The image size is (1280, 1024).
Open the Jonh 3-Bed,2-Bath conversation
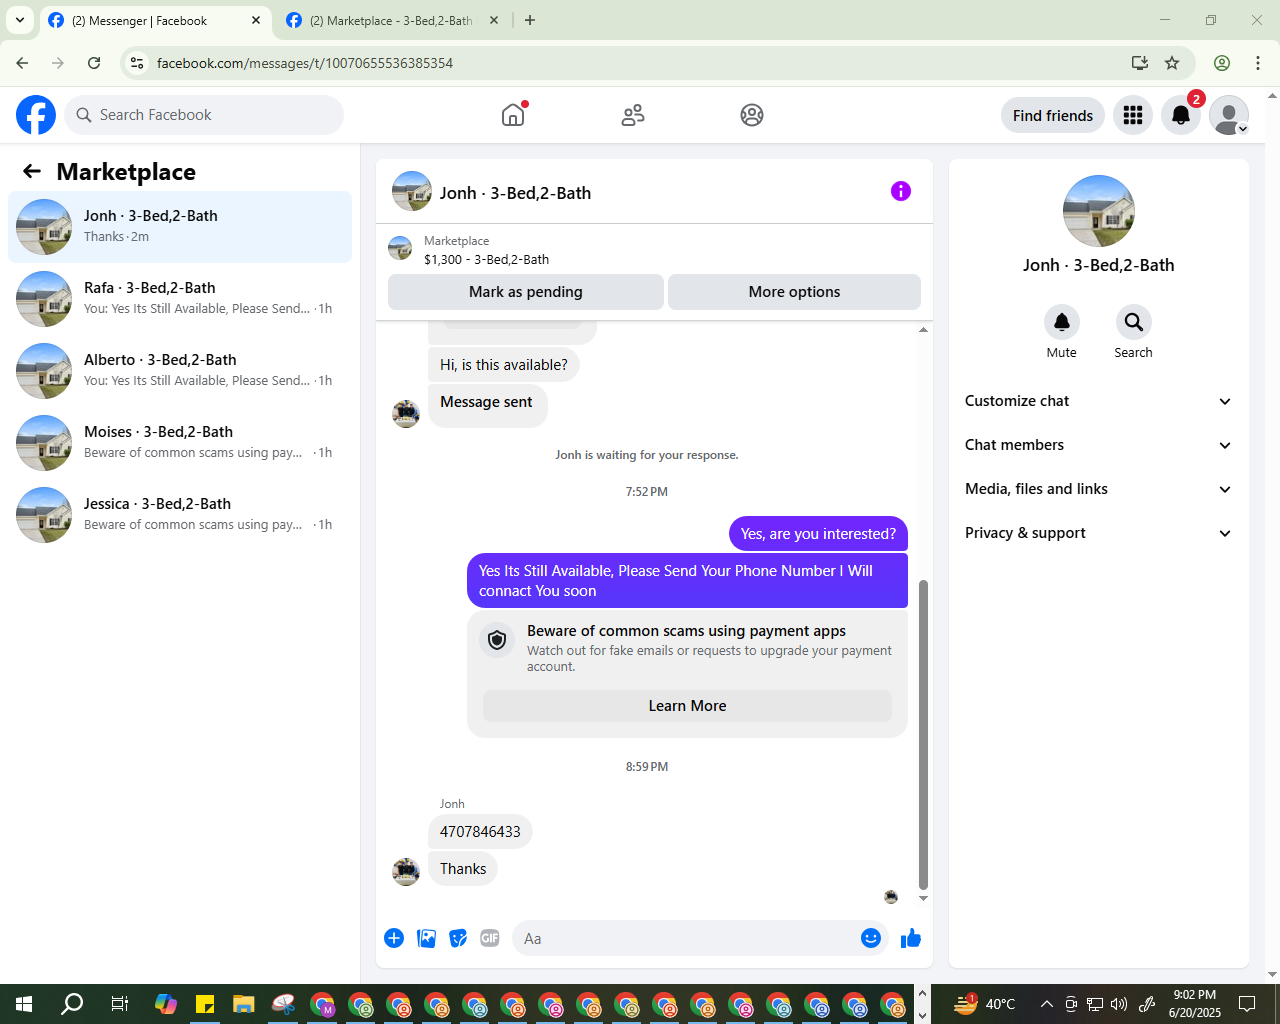pyautogui.click(x=180, y=227)
